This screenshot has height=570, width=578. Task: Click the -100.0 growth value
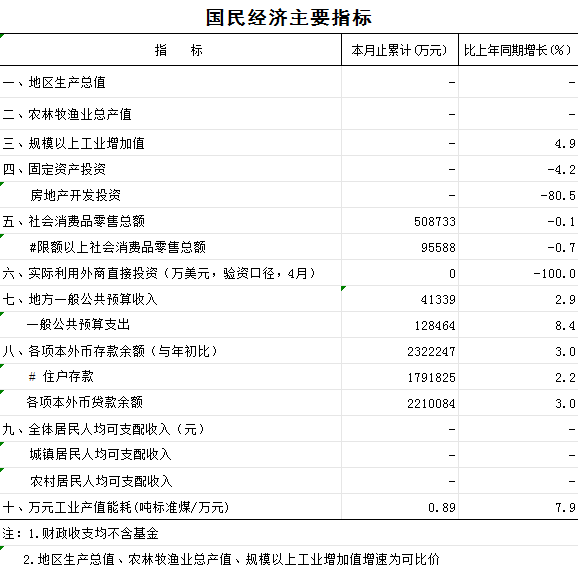554,274
